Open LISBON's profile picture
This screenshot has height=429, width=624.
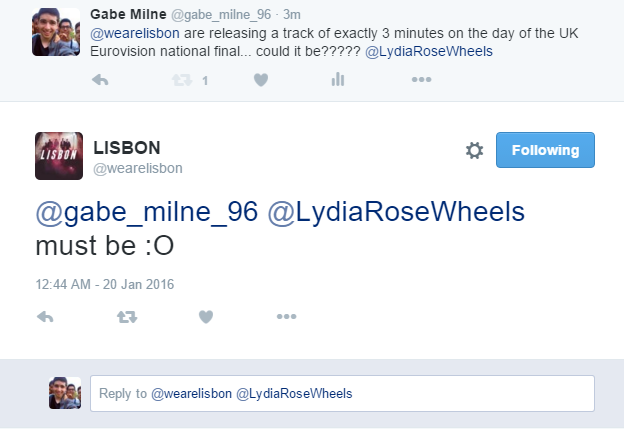click(x=59, y=156)
